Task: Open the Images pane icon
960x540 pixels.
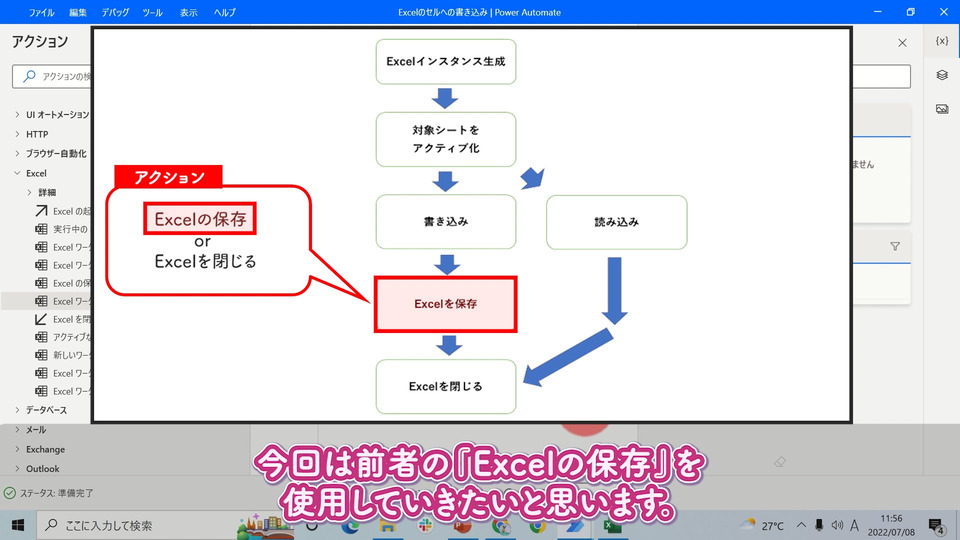Action: tap(942, 109)
